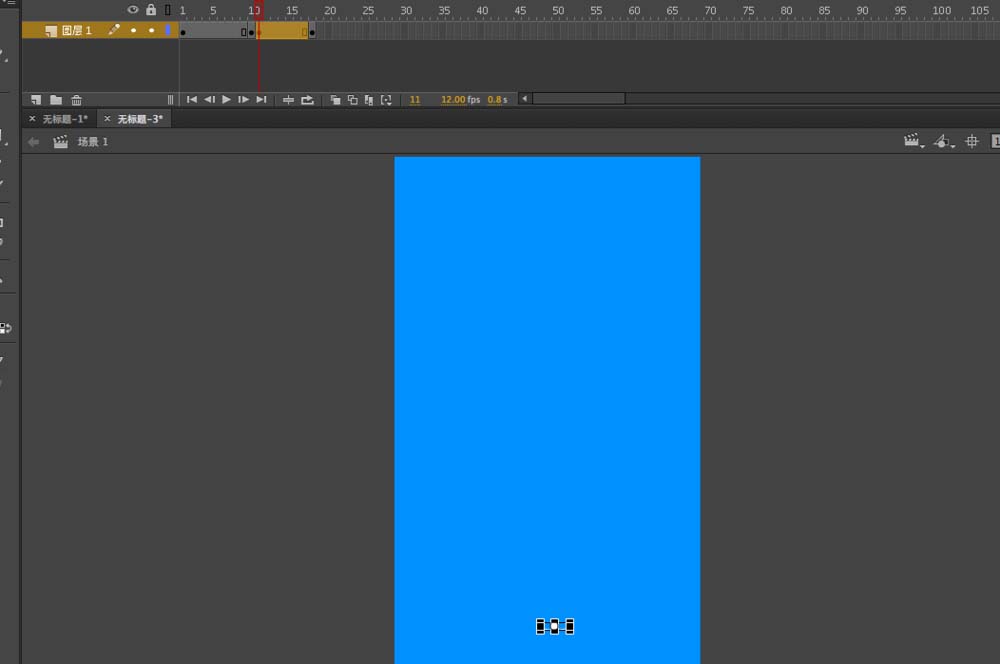Click the timeline scroll left arrow
1000x664 pixels.
(524, 99)
